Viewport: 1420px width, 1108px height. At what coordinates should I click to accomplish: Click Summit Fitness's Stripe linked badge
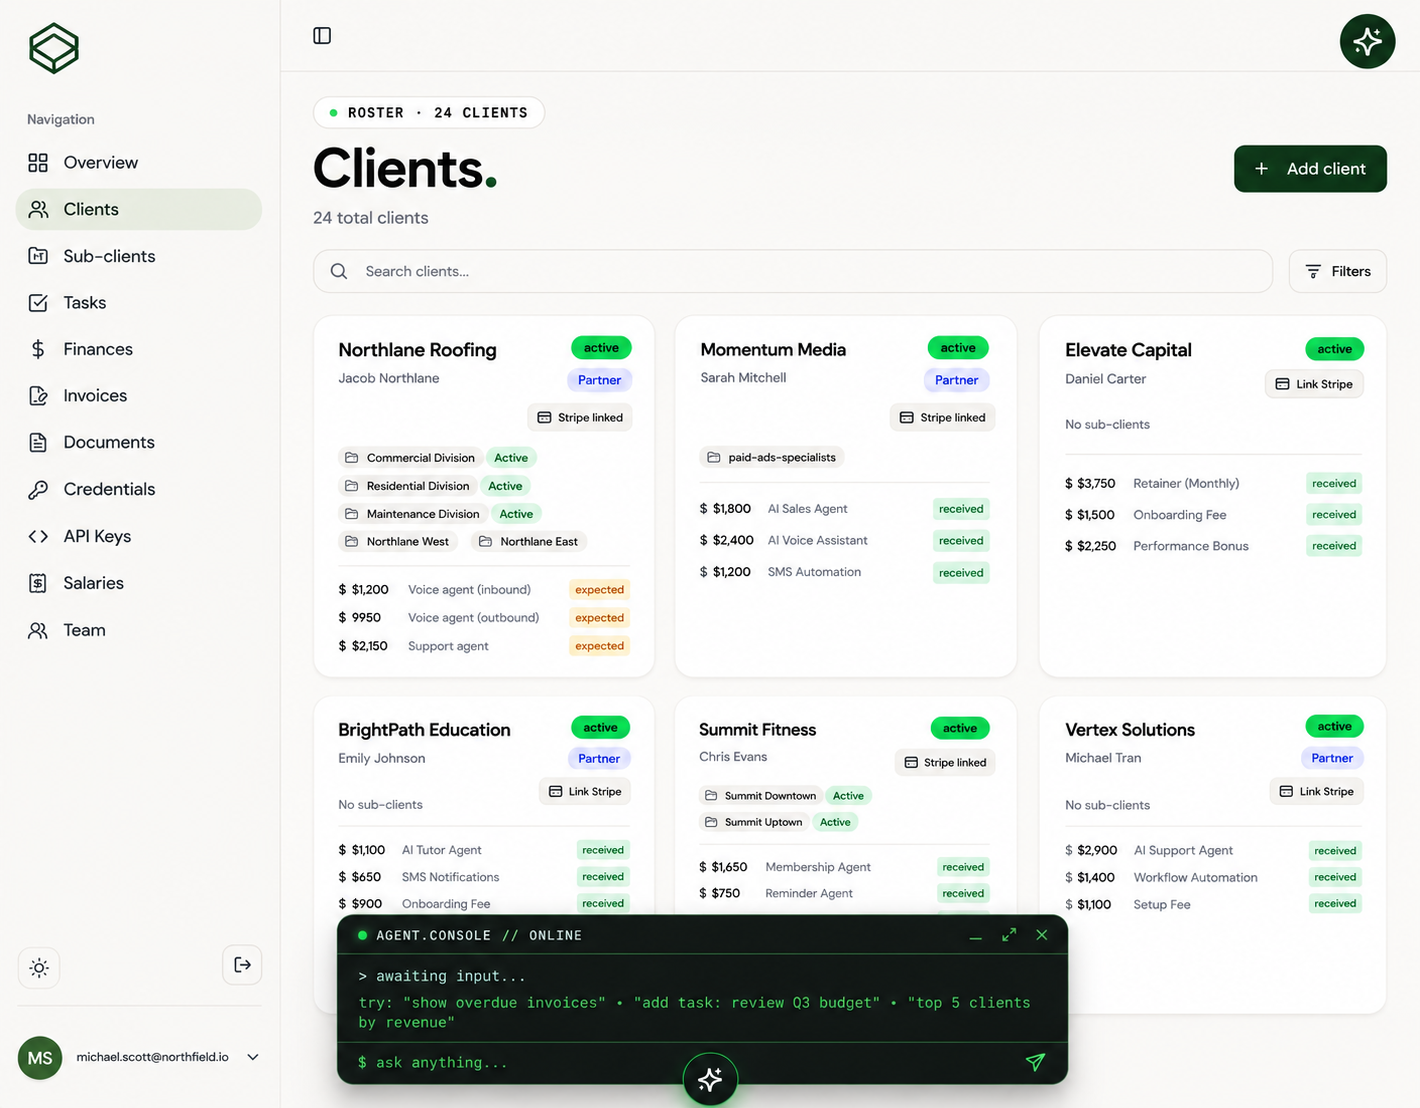point(945,762)
